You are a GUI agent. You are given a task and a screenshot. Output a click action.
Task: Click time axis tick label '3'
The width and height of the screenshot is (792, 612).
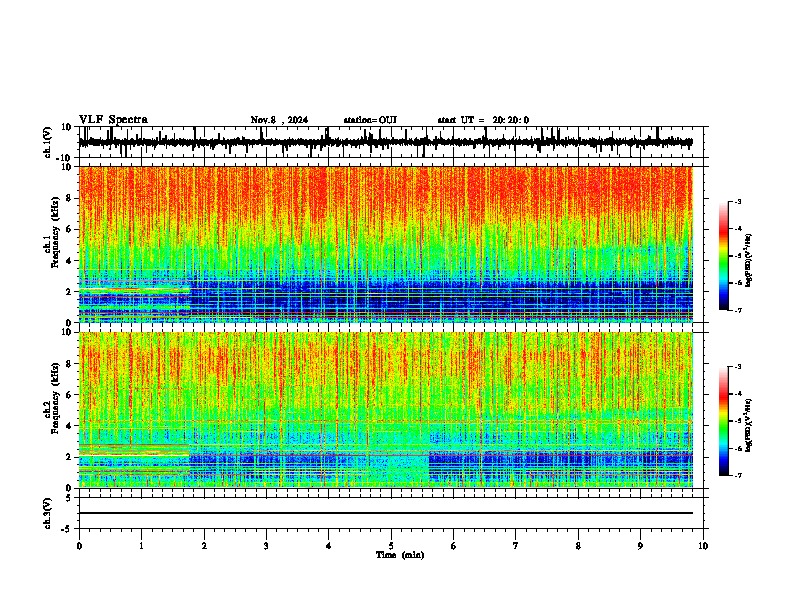click(x=266, y=546)
